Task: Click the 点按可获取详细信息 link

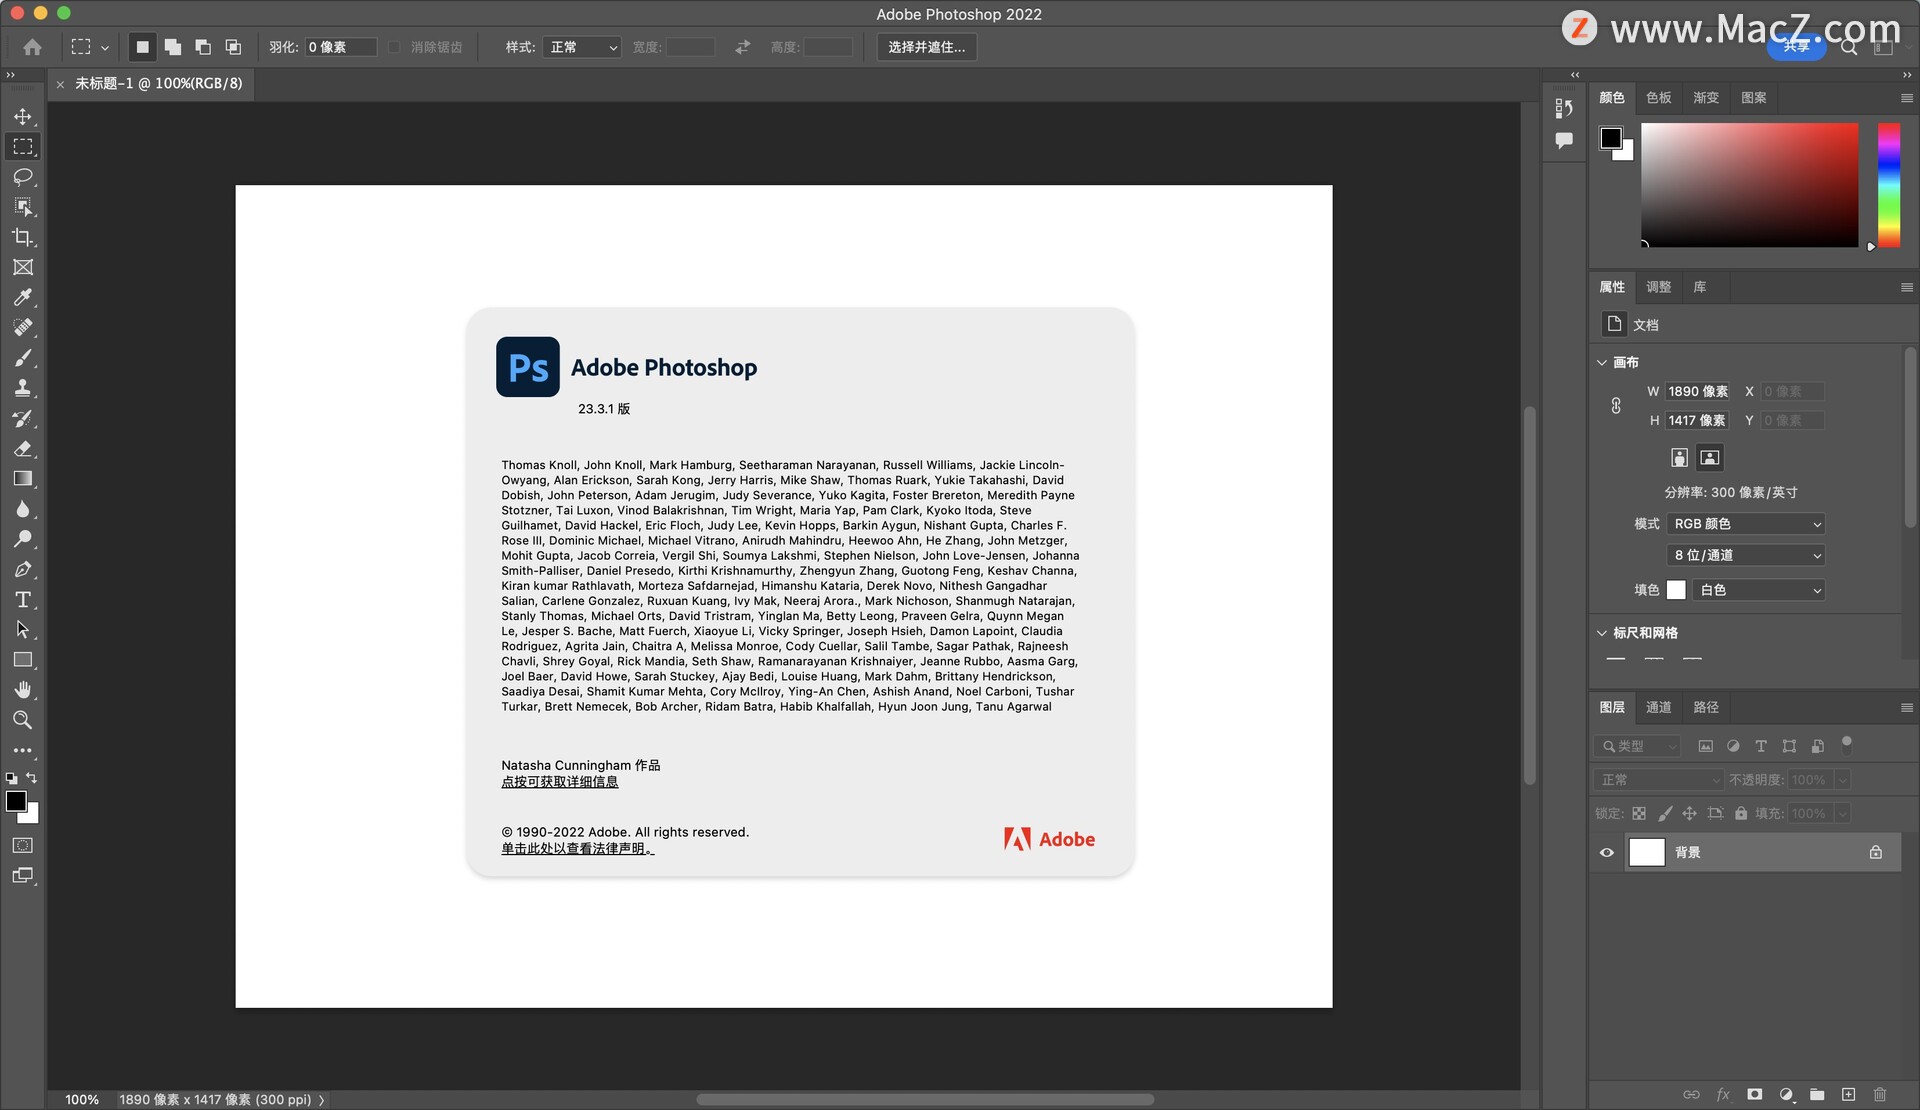Action: [559, 782]
